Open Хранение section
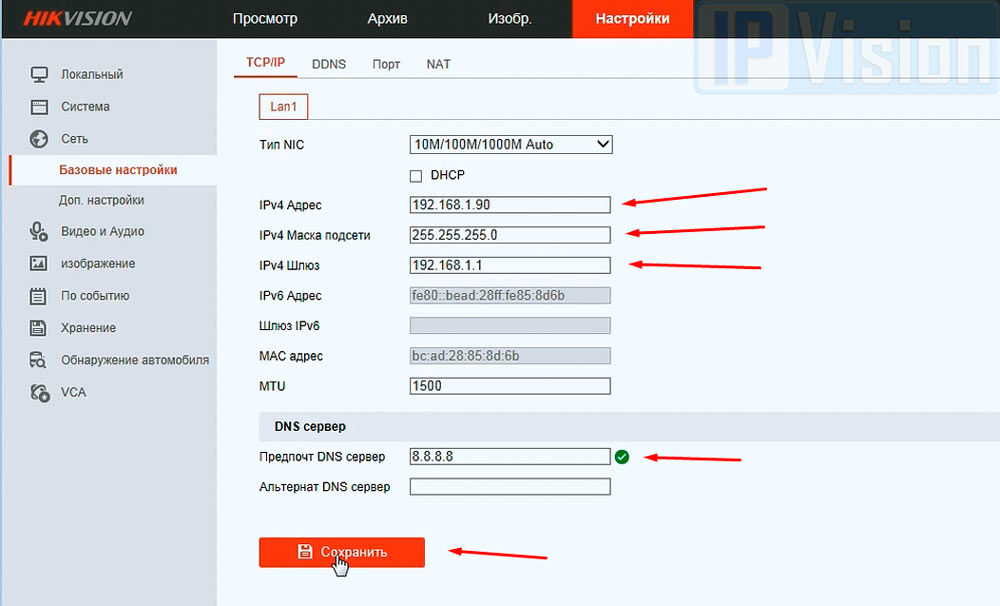The image size is (1000, 606). pyautogui.click(x=89, y=328)
